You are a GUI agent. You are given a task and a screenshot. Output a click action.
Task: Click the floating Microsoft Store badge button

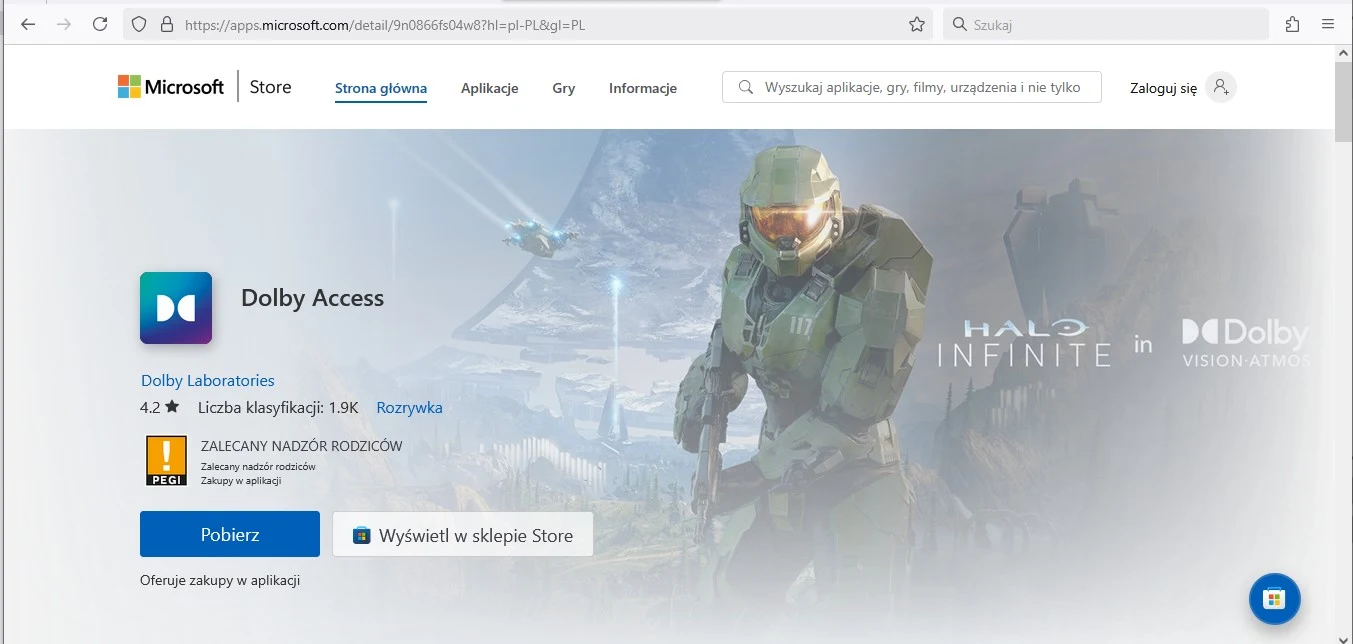point(1274,599)
